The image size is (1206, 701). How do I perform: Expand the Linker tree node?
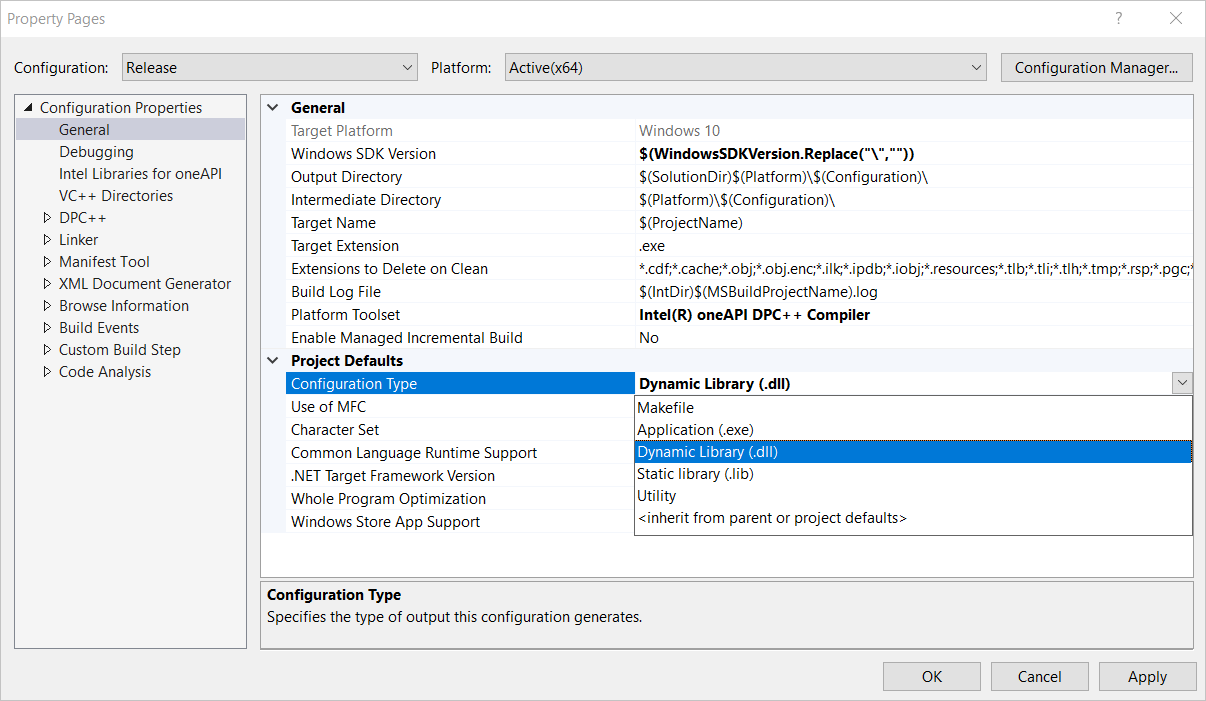tap(46, 239)
